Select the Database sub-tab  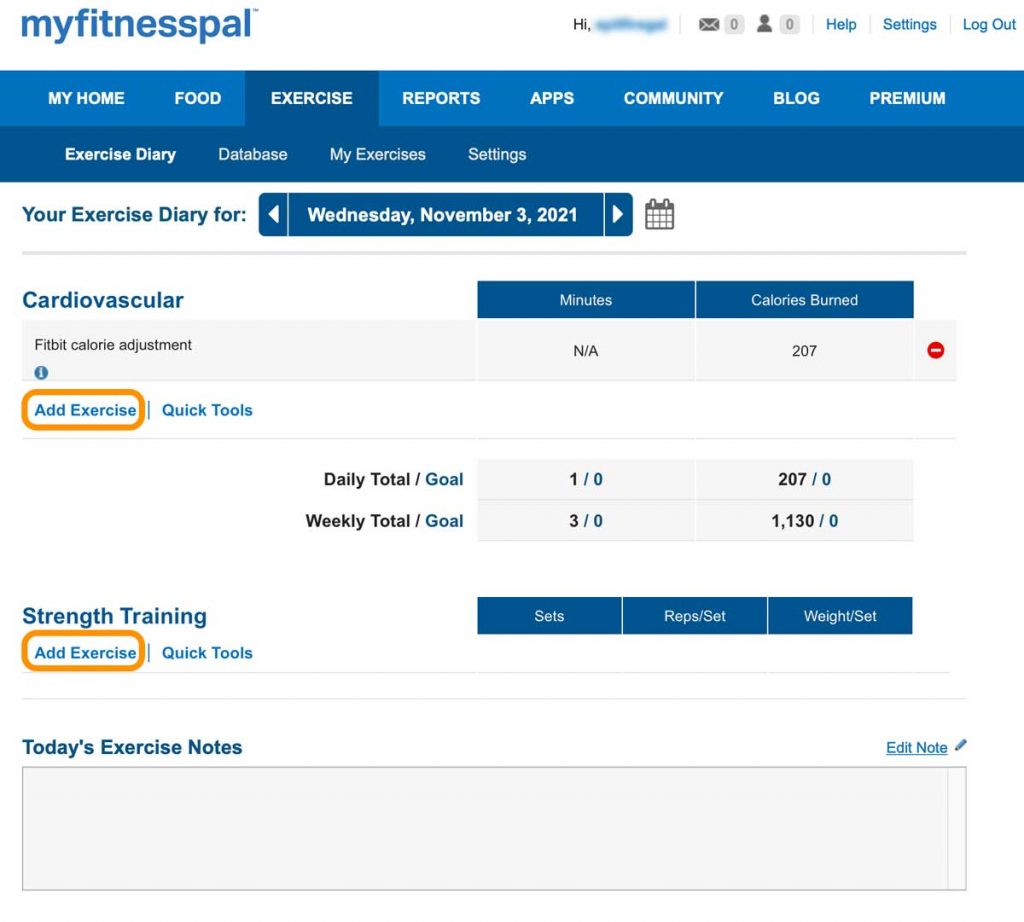pos(253,154)
